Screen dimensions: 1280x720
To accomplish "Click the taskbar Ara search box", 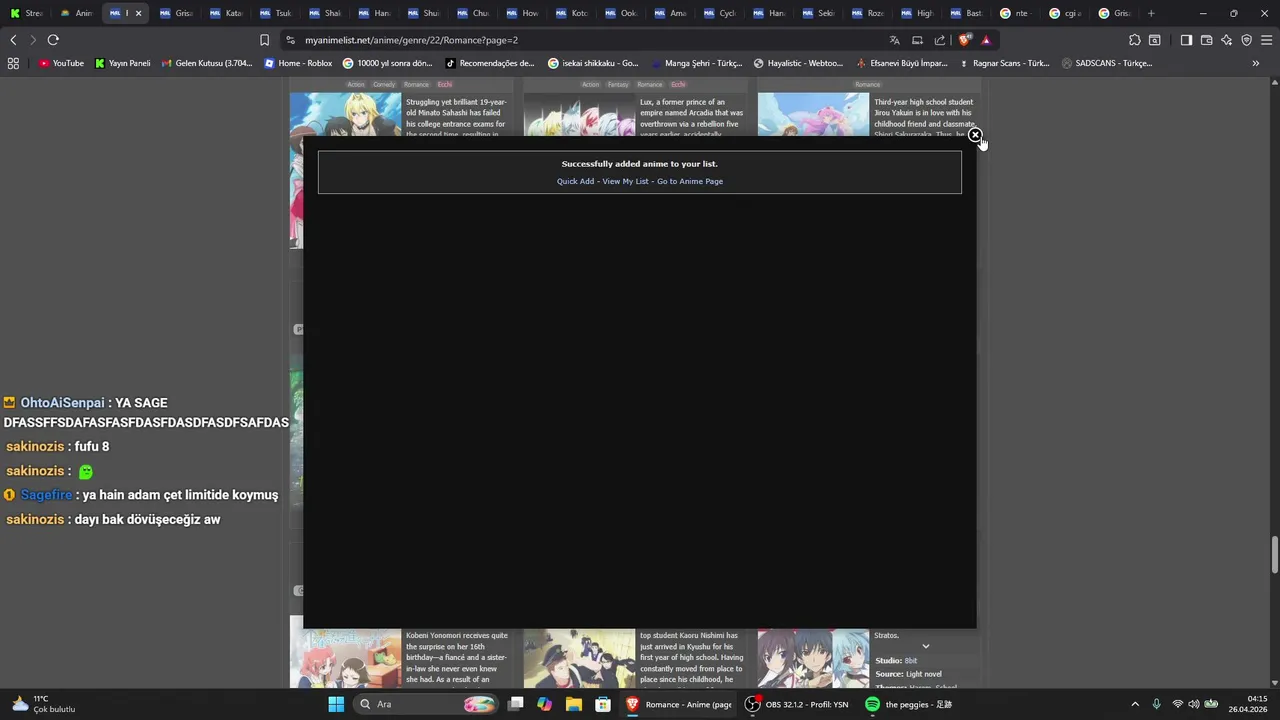I will coord(428,704).
